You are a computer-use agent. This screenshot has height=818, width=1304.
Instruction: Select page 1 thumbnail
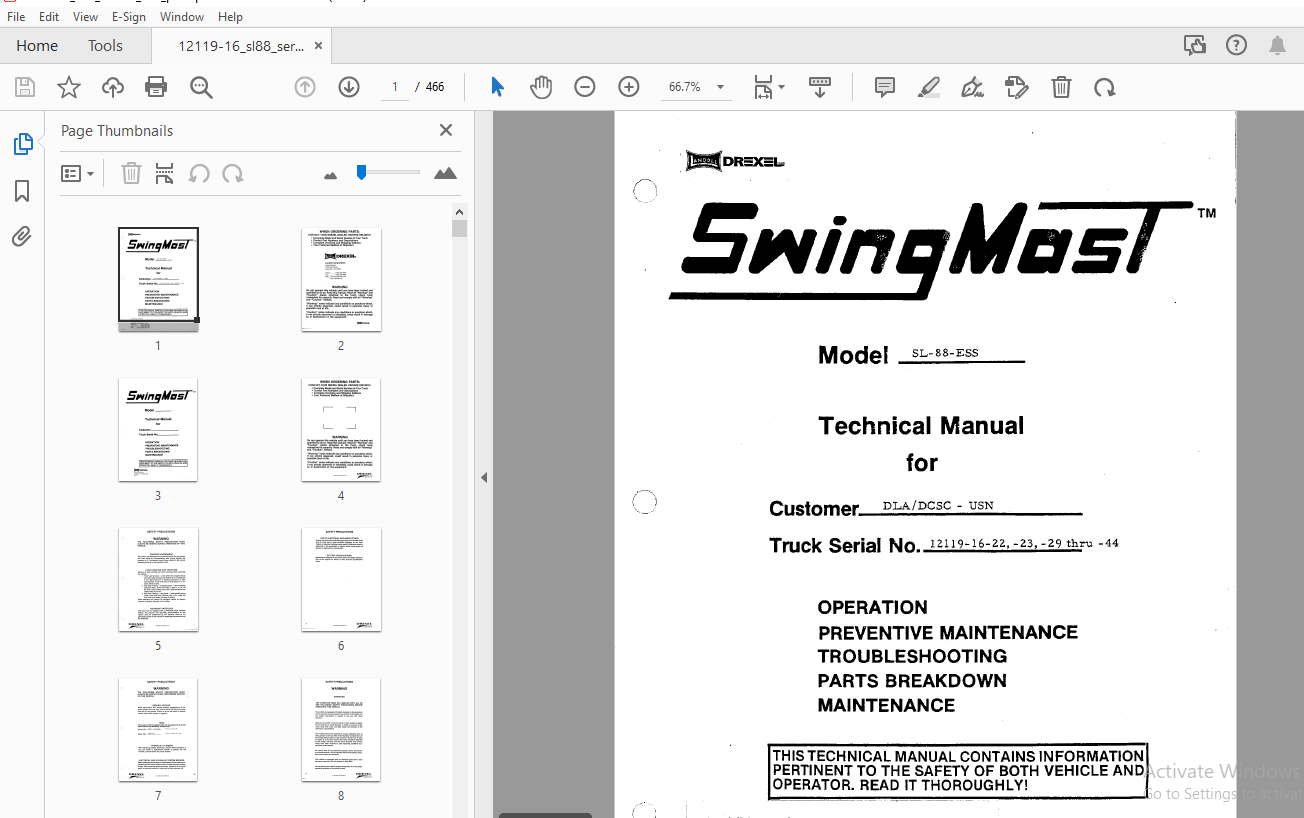click(158, 278)
